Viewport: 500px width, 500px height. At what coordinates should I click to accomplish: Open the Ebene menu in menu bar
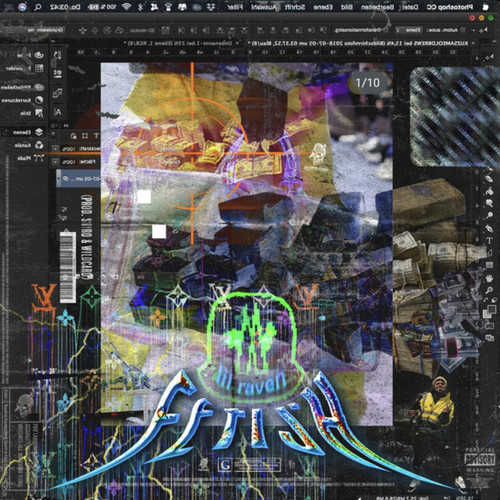pos(323,7)
